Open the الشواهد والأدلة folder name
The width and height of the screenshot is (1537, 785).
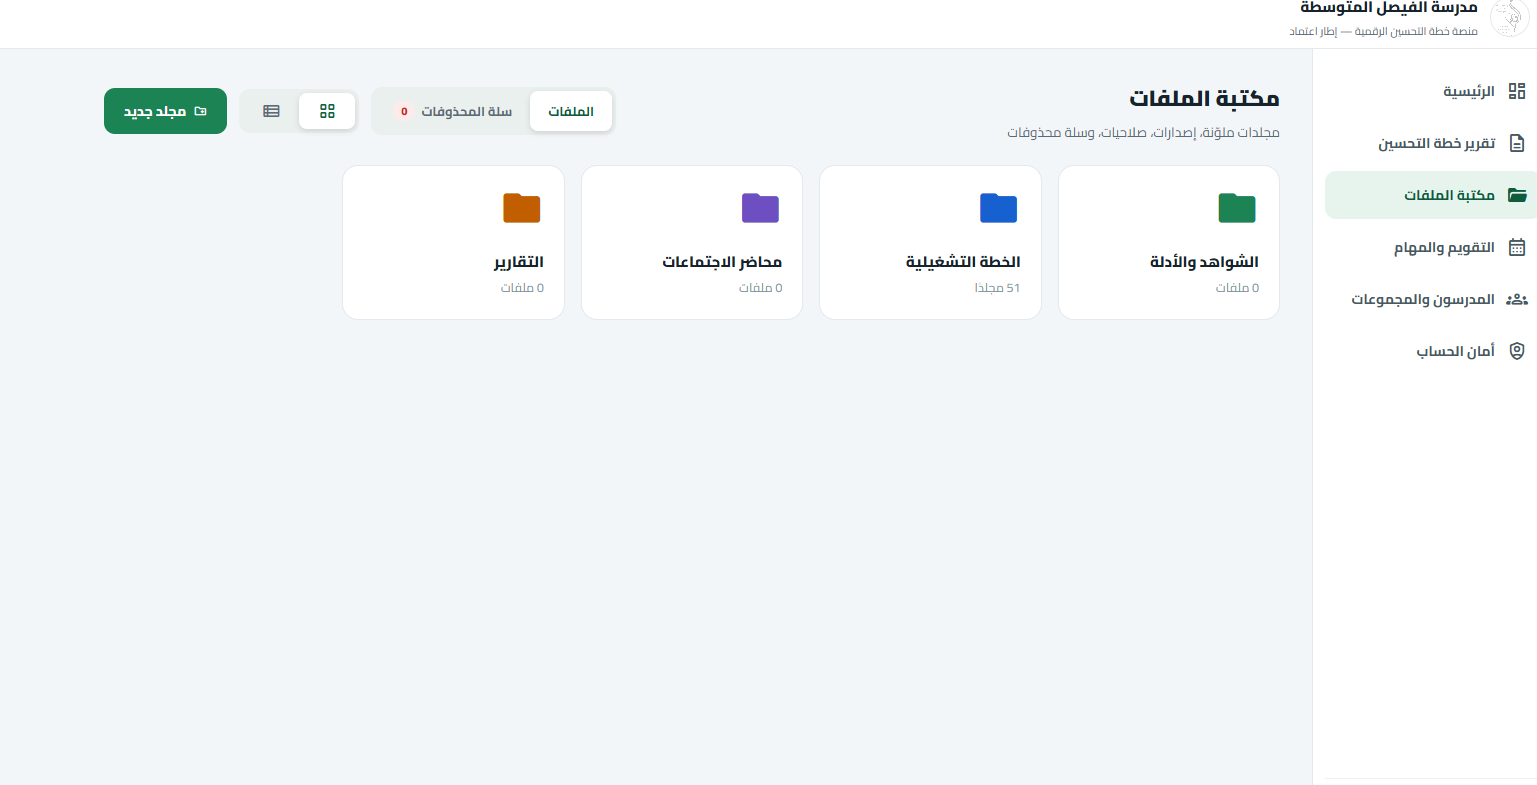[1204, 262]
